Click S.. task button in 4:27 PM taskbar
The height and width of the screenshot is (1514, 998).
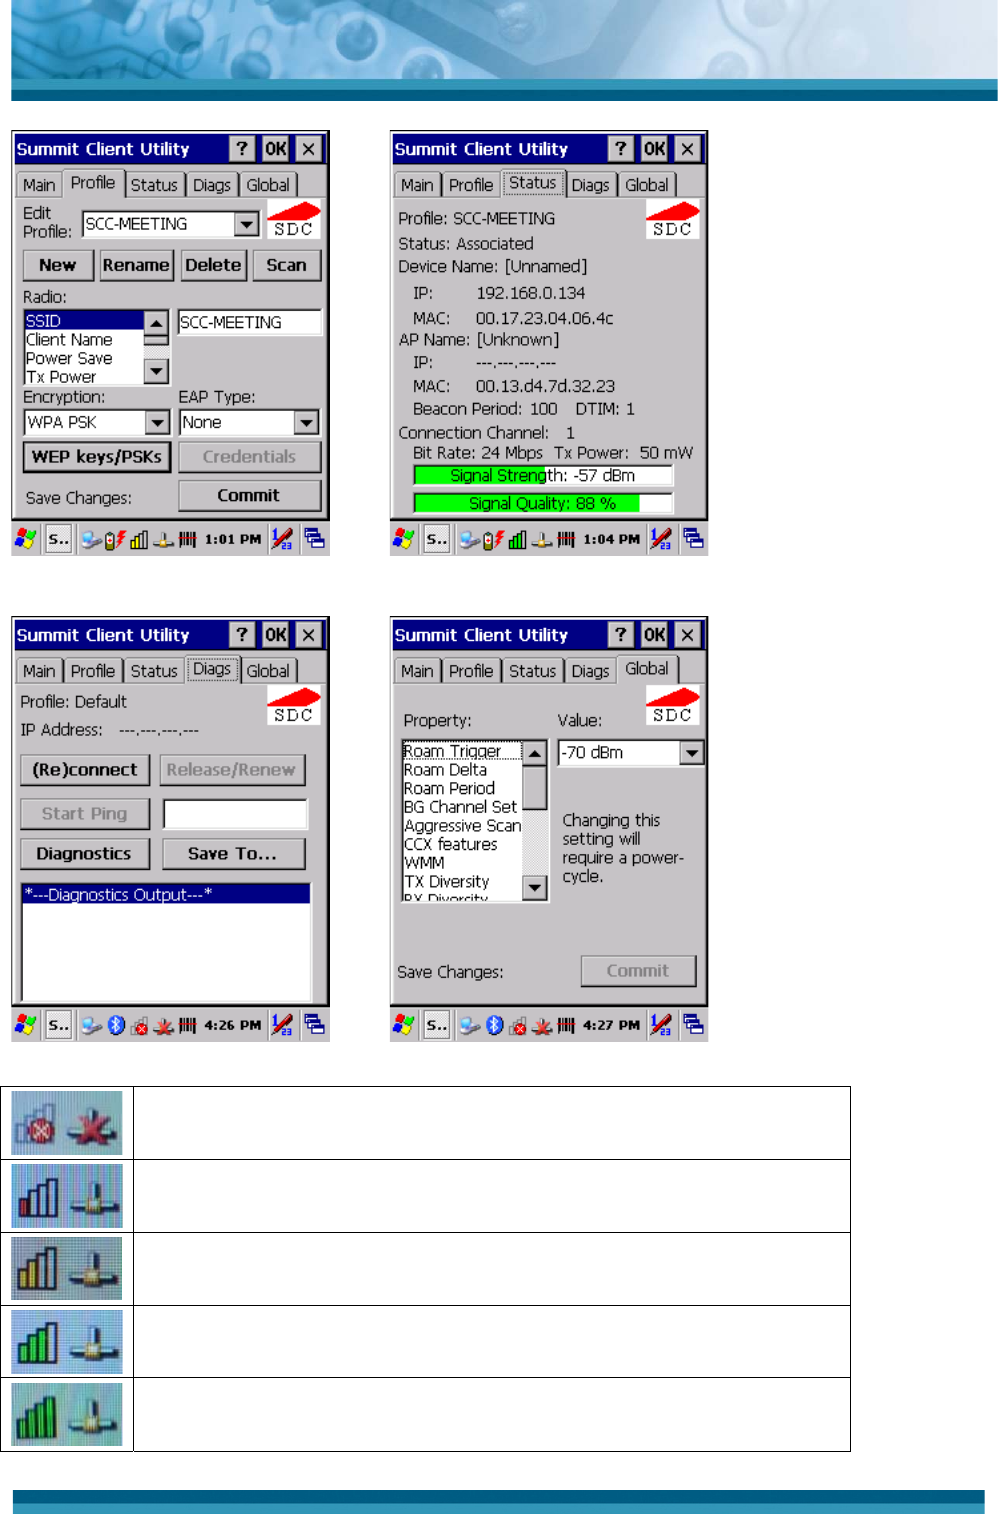click(437, 1025)
